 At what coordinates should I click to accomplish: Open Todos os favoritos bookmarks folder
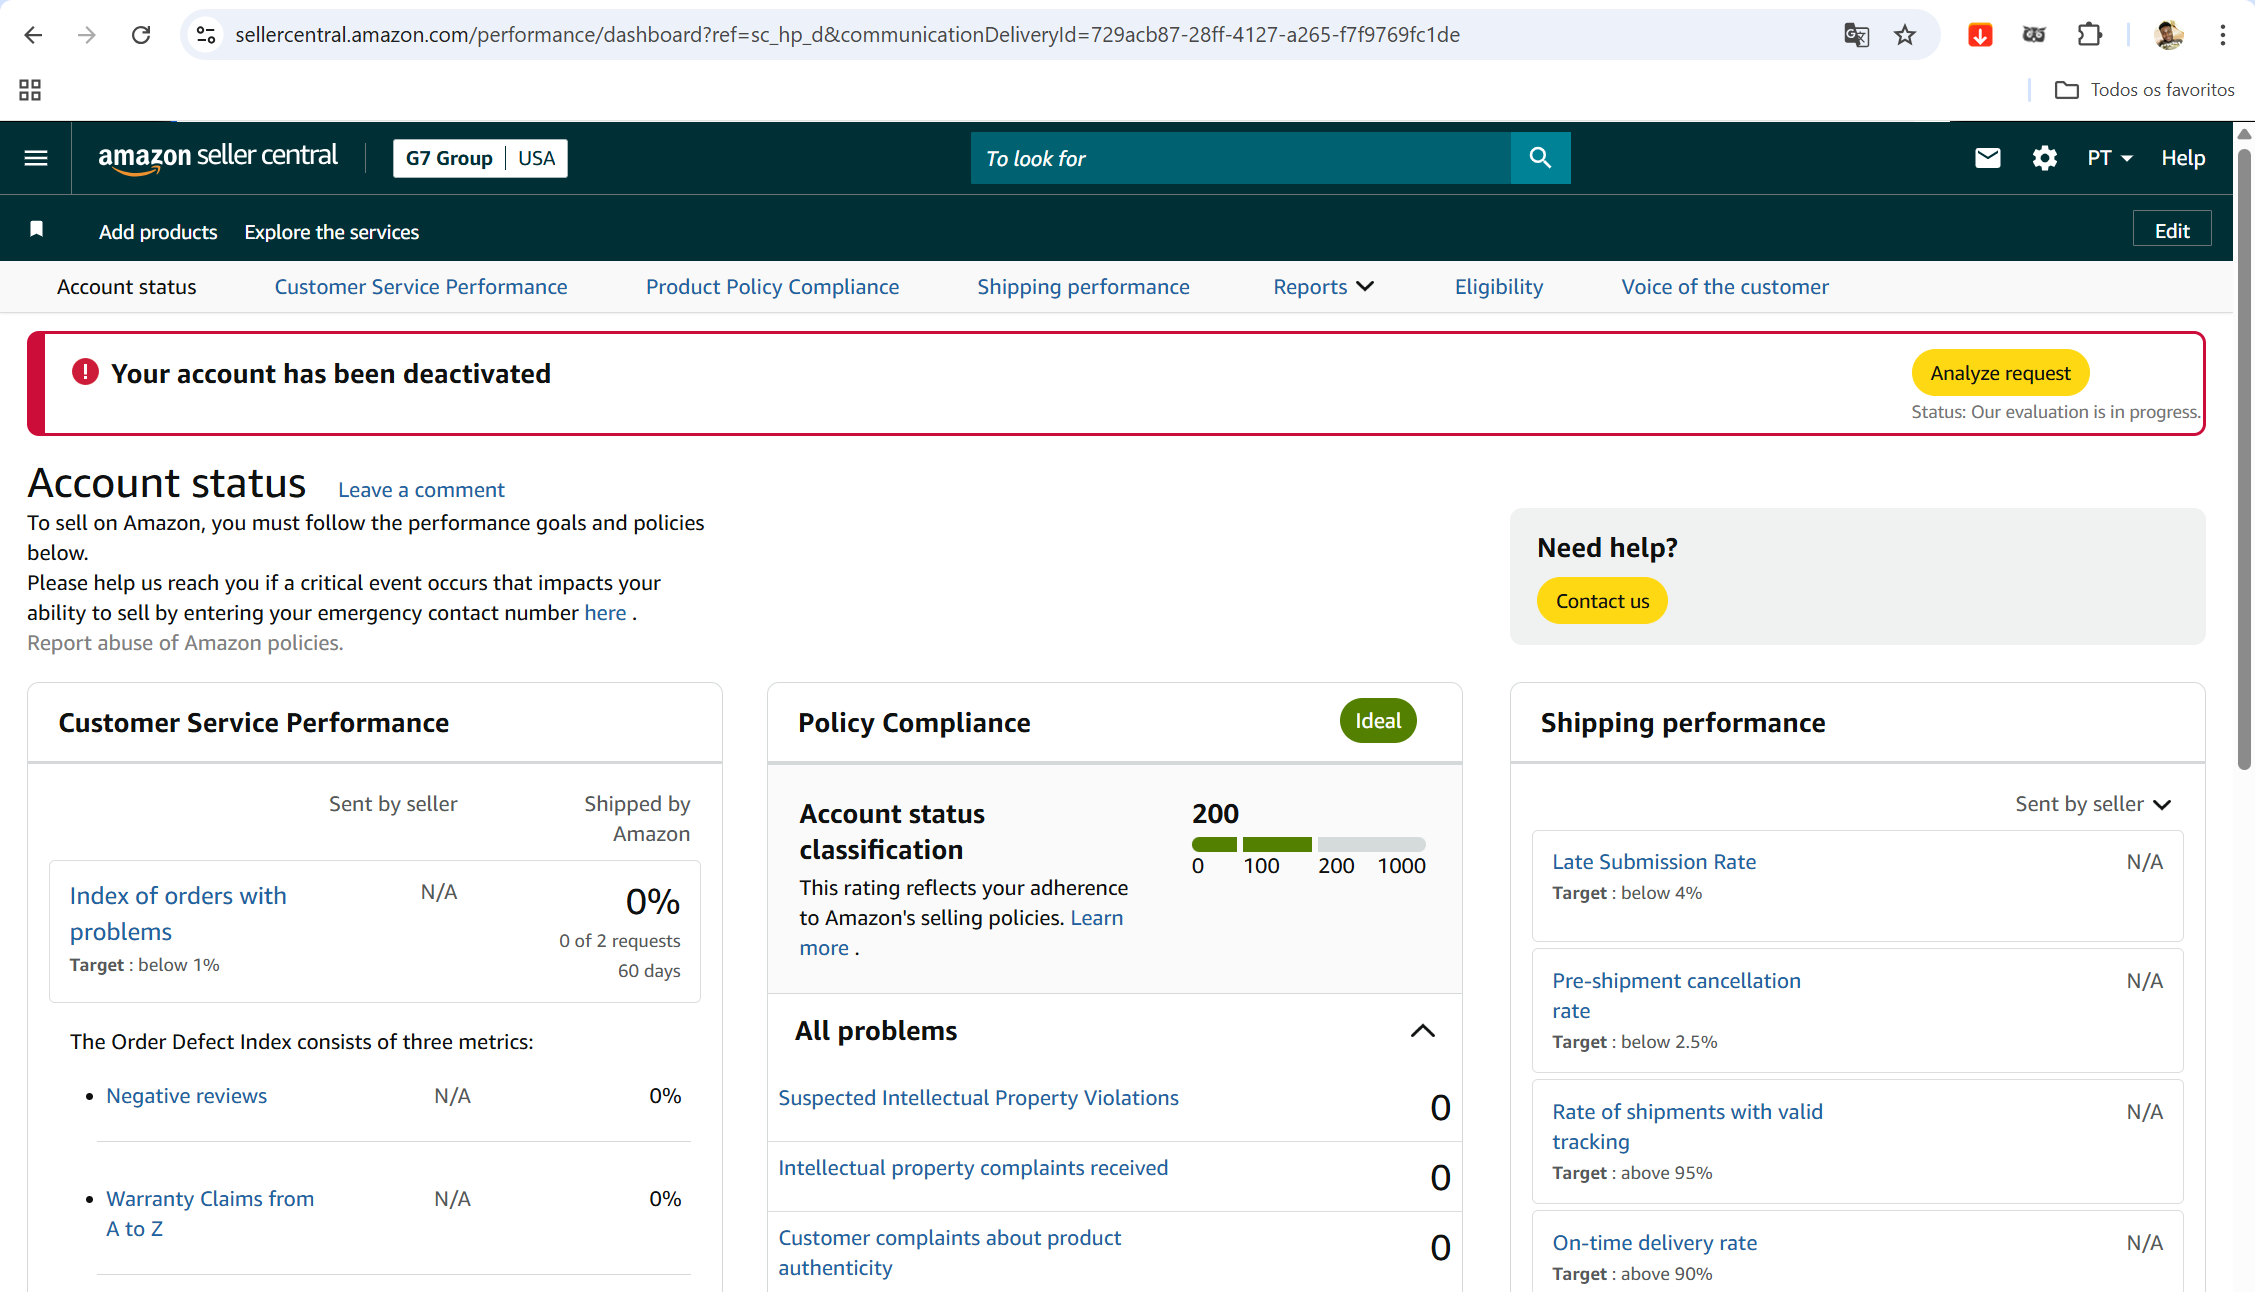[2144, 90]
